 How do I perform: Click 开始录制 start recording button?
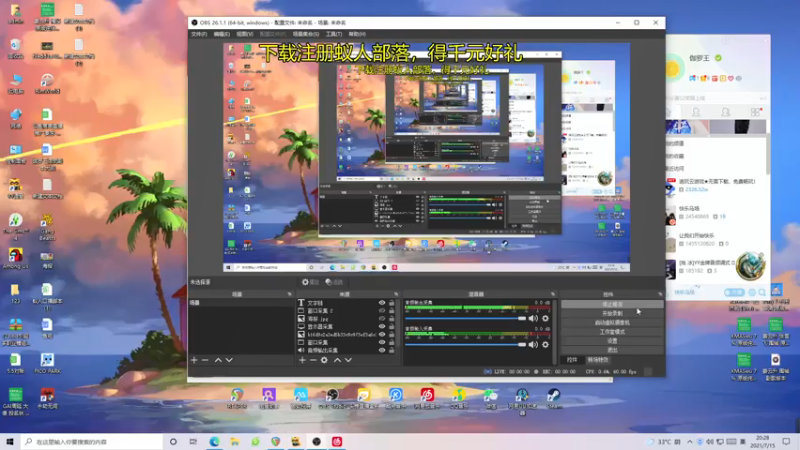tap(612, 313)
